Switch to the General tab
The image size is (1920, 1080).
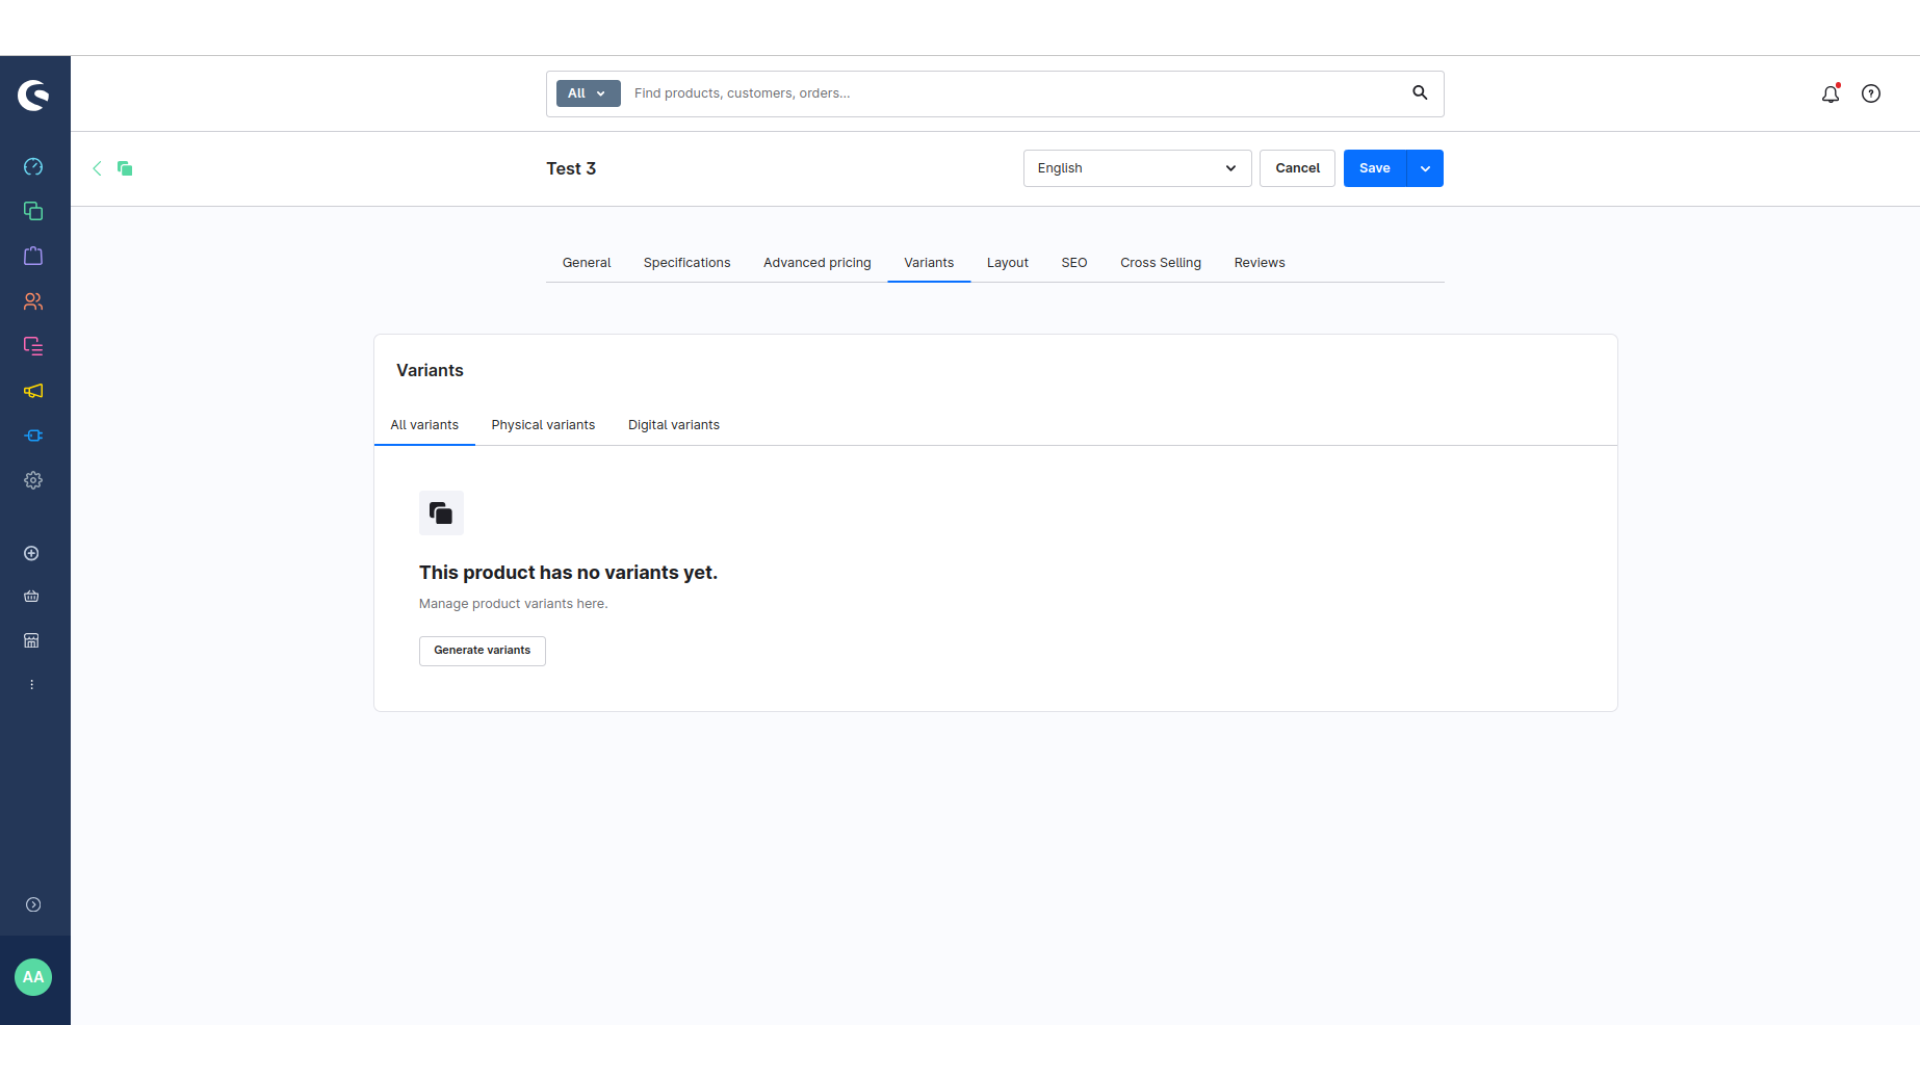pos(586,263)
